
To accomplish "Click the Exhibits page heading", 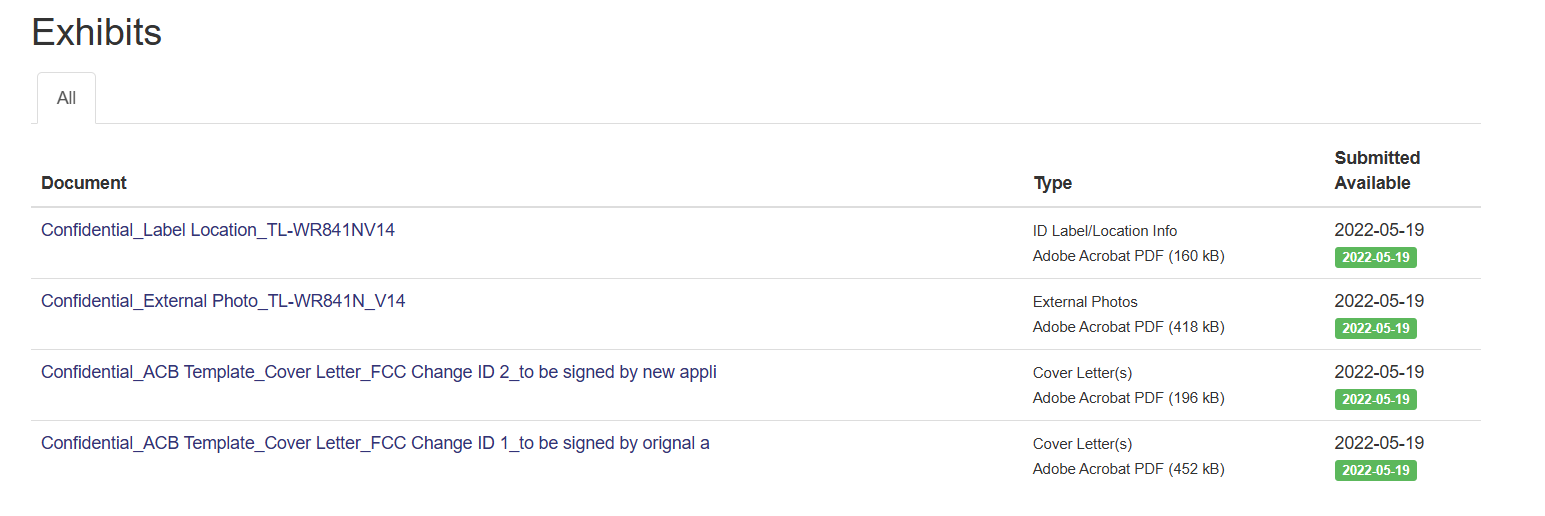I will click(96, 32).
